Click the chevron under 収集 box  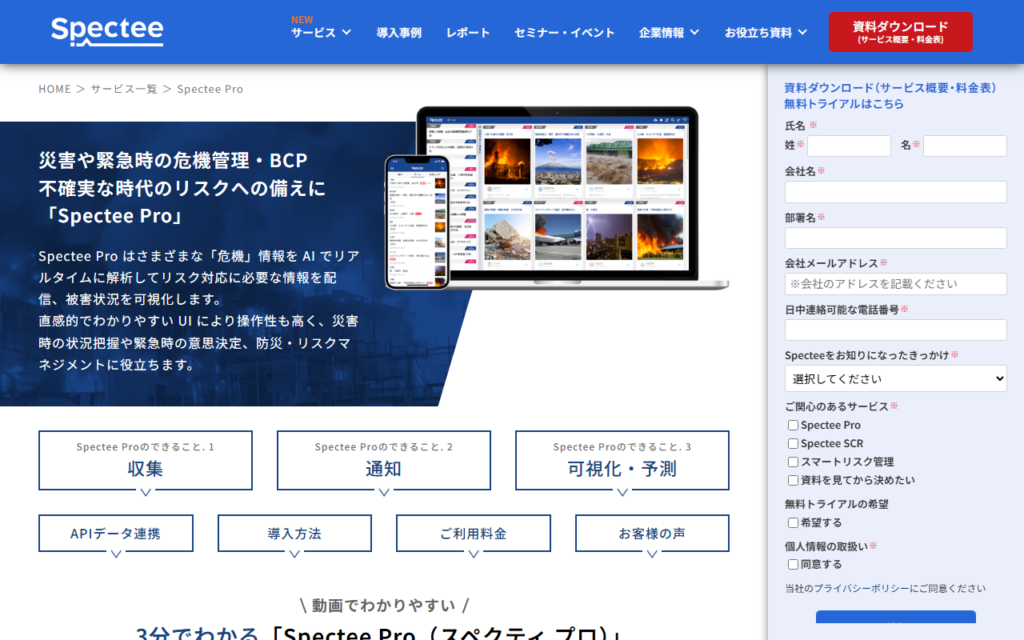point(145,492)
